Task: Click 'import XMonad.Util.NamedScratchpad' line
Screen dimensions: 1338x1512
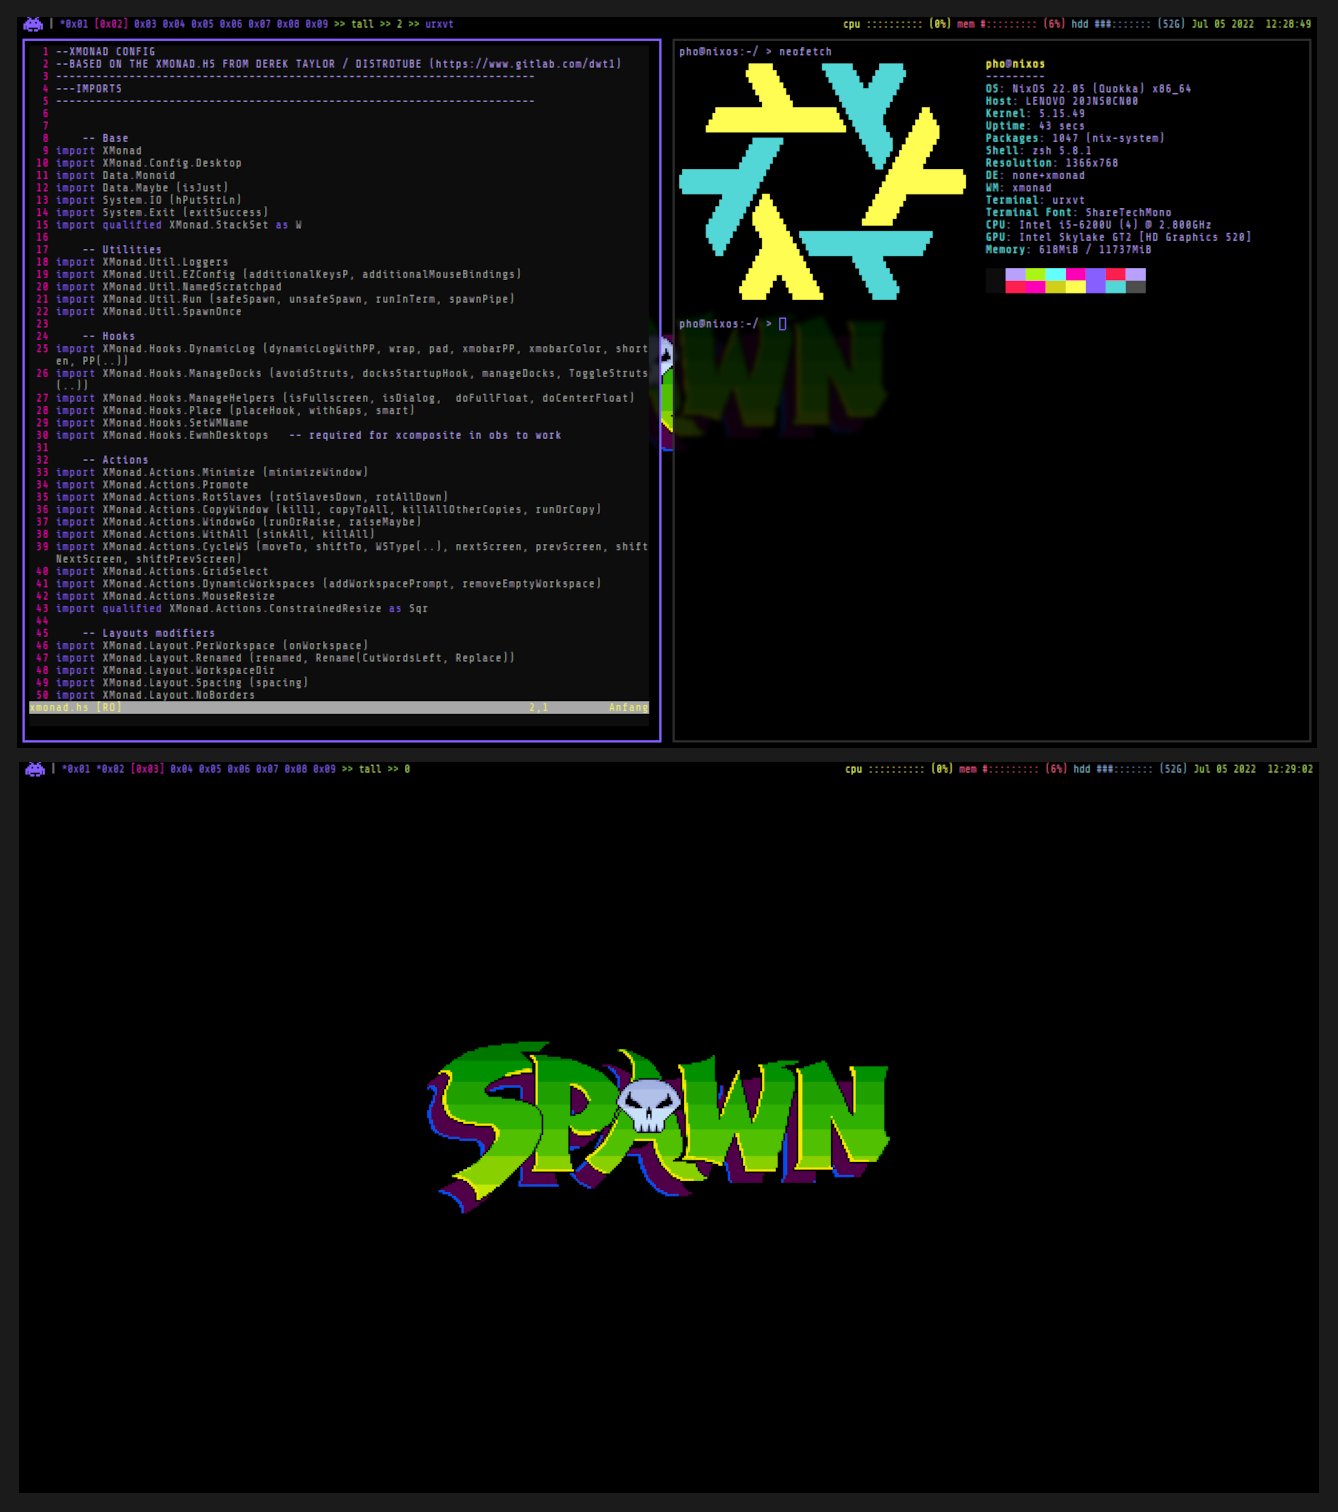Action: [x=168, y=287]
